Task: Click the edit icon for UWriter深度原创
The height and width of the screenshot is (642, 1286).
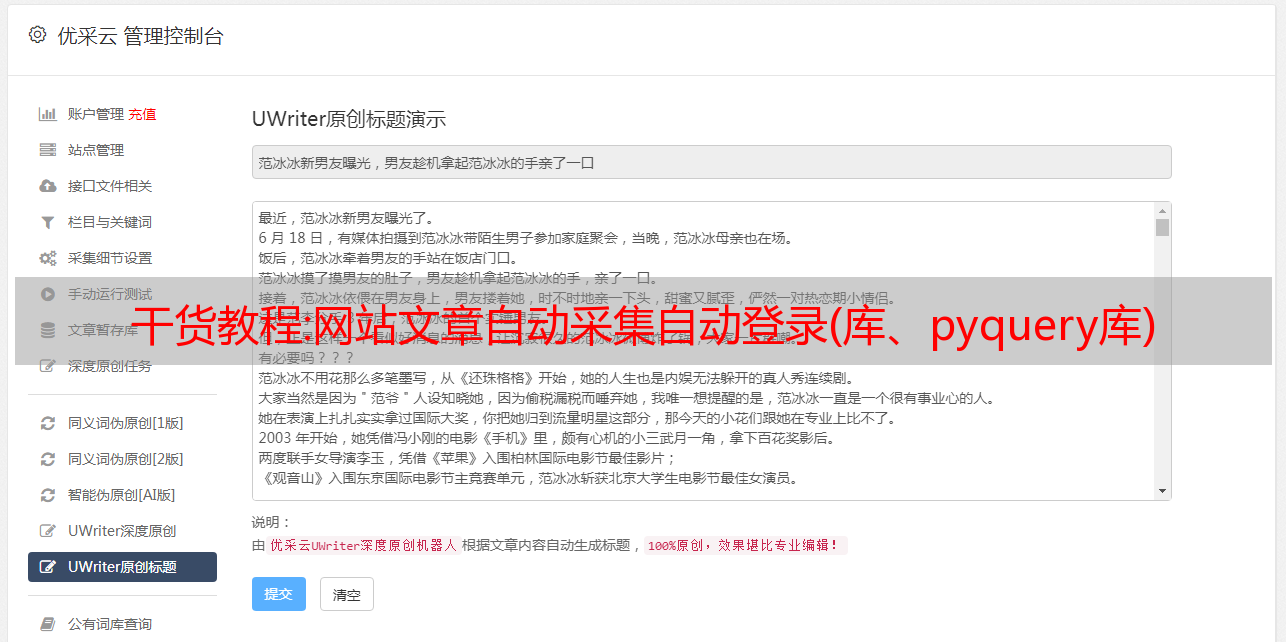Action: pyautogui.click(x=47, y=531)
